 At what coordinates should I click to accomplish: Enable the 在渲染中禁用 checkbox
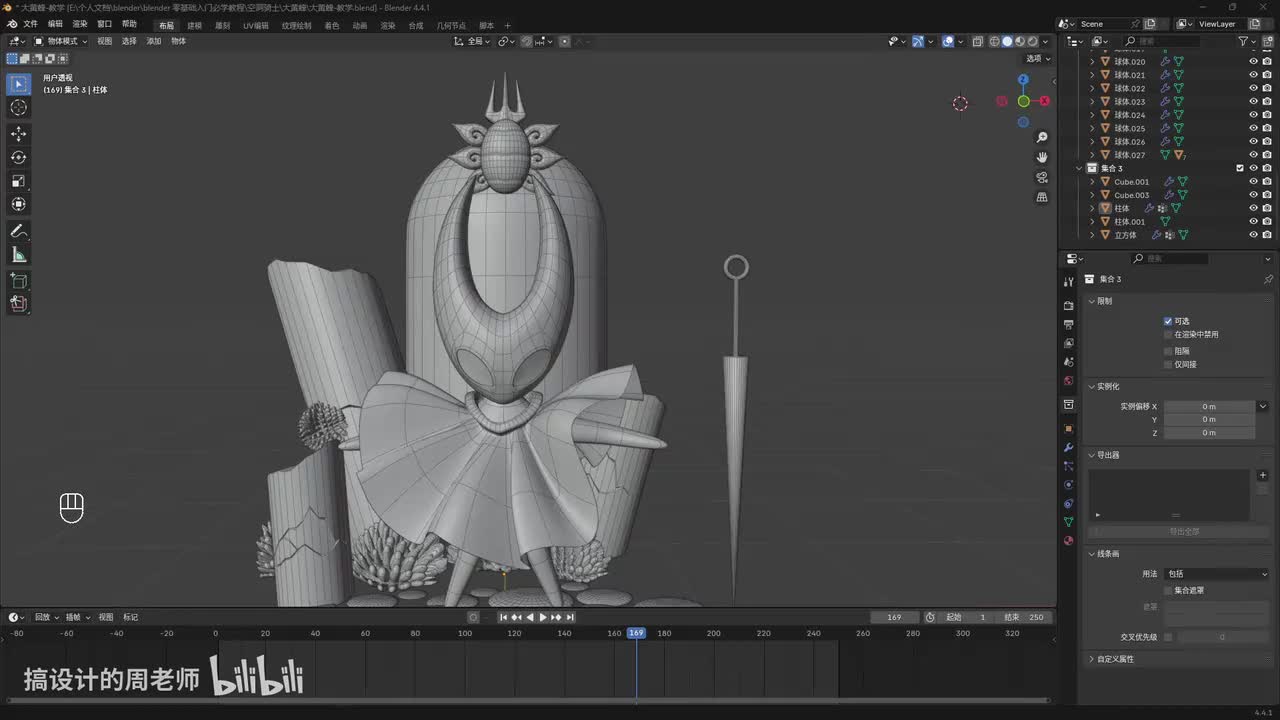[1168, 335]
